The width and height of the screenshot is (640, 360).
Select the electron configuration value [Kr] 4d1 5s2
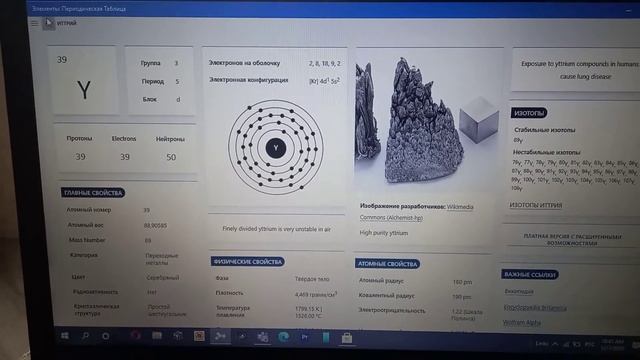[324, 81]
